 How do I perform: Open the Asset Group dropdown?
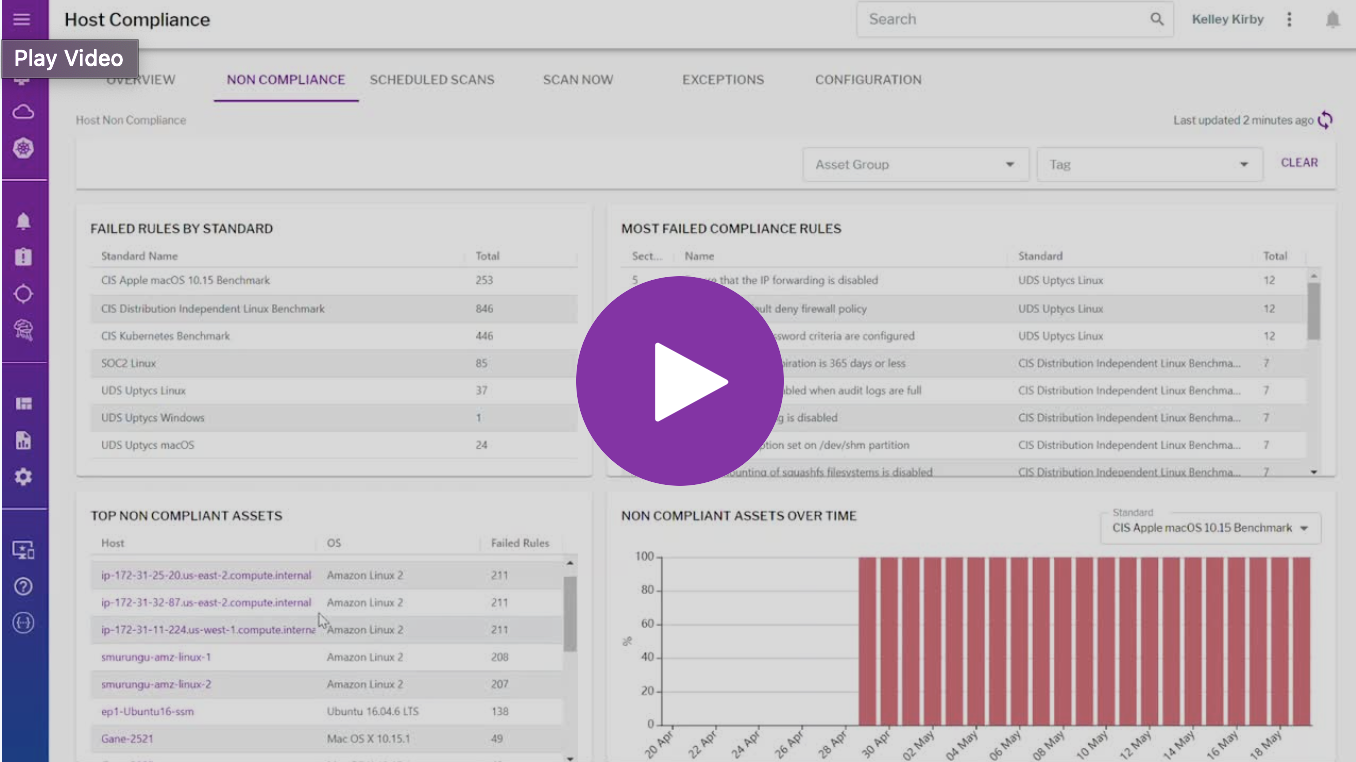(916, 165)
